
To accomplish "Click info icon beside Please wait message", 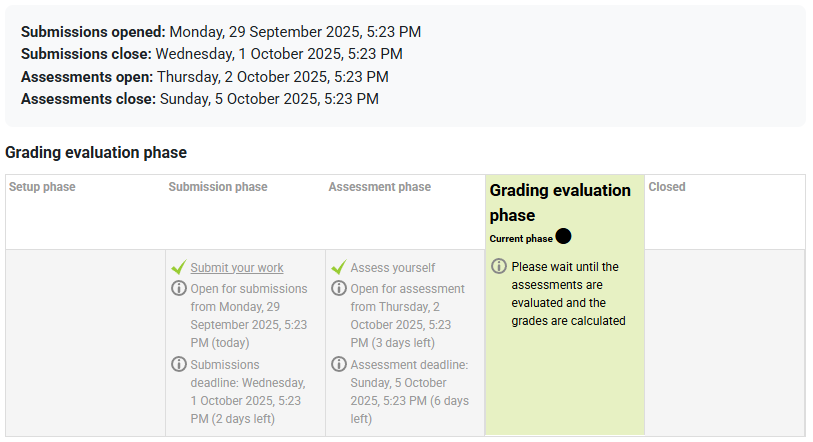I will 499,266.
